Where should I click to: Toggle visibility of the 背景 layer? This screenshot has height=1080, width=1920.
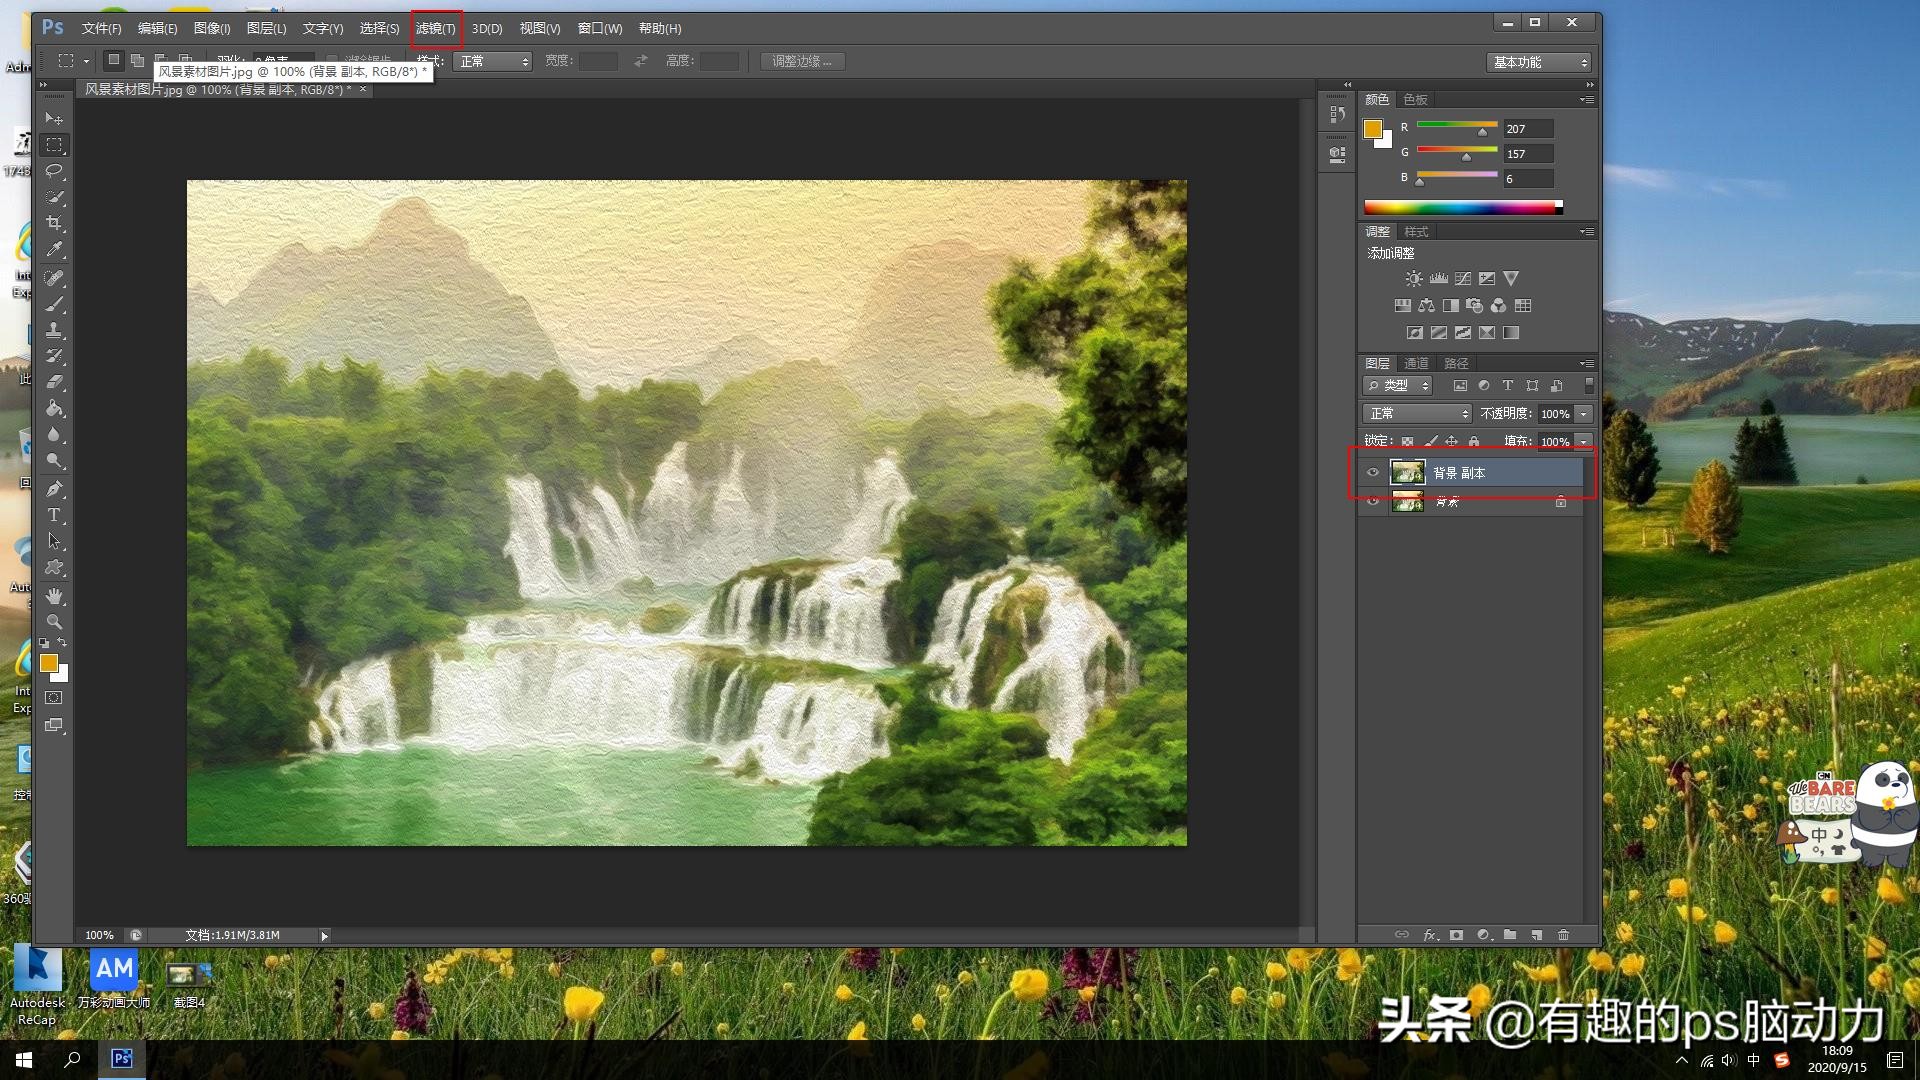[x=1373, y=501]
